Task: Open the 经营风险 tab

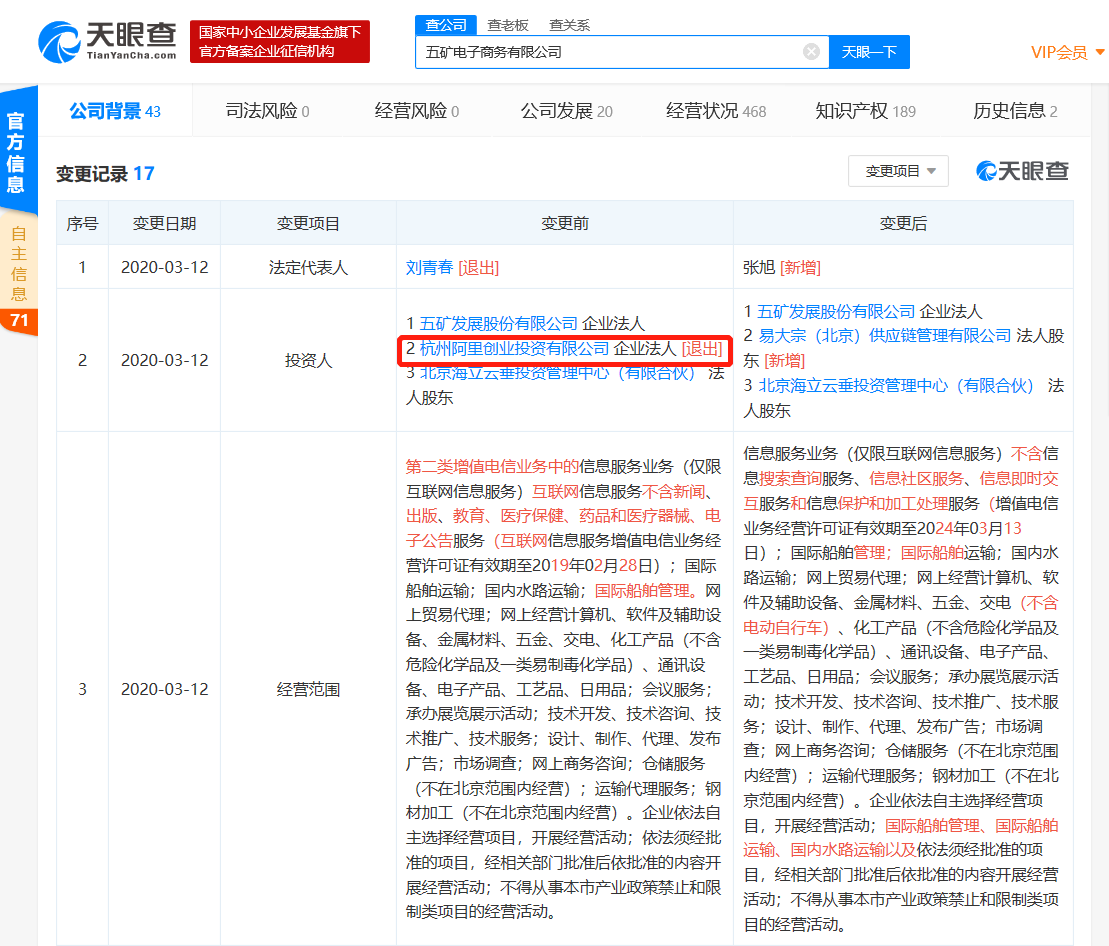Action: click(417, 111)
